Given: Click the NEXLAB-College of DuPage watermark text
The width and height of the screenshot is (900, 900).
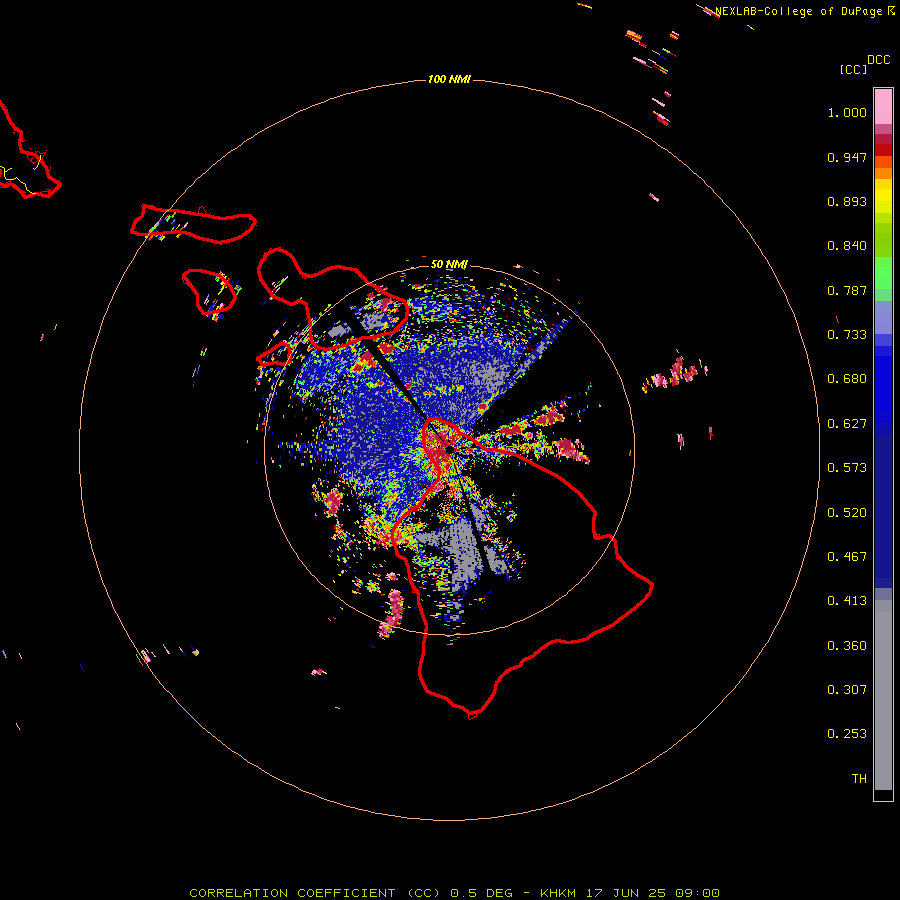Looking at the screenshot, I should pyautogui.click(x=800, y=11).
